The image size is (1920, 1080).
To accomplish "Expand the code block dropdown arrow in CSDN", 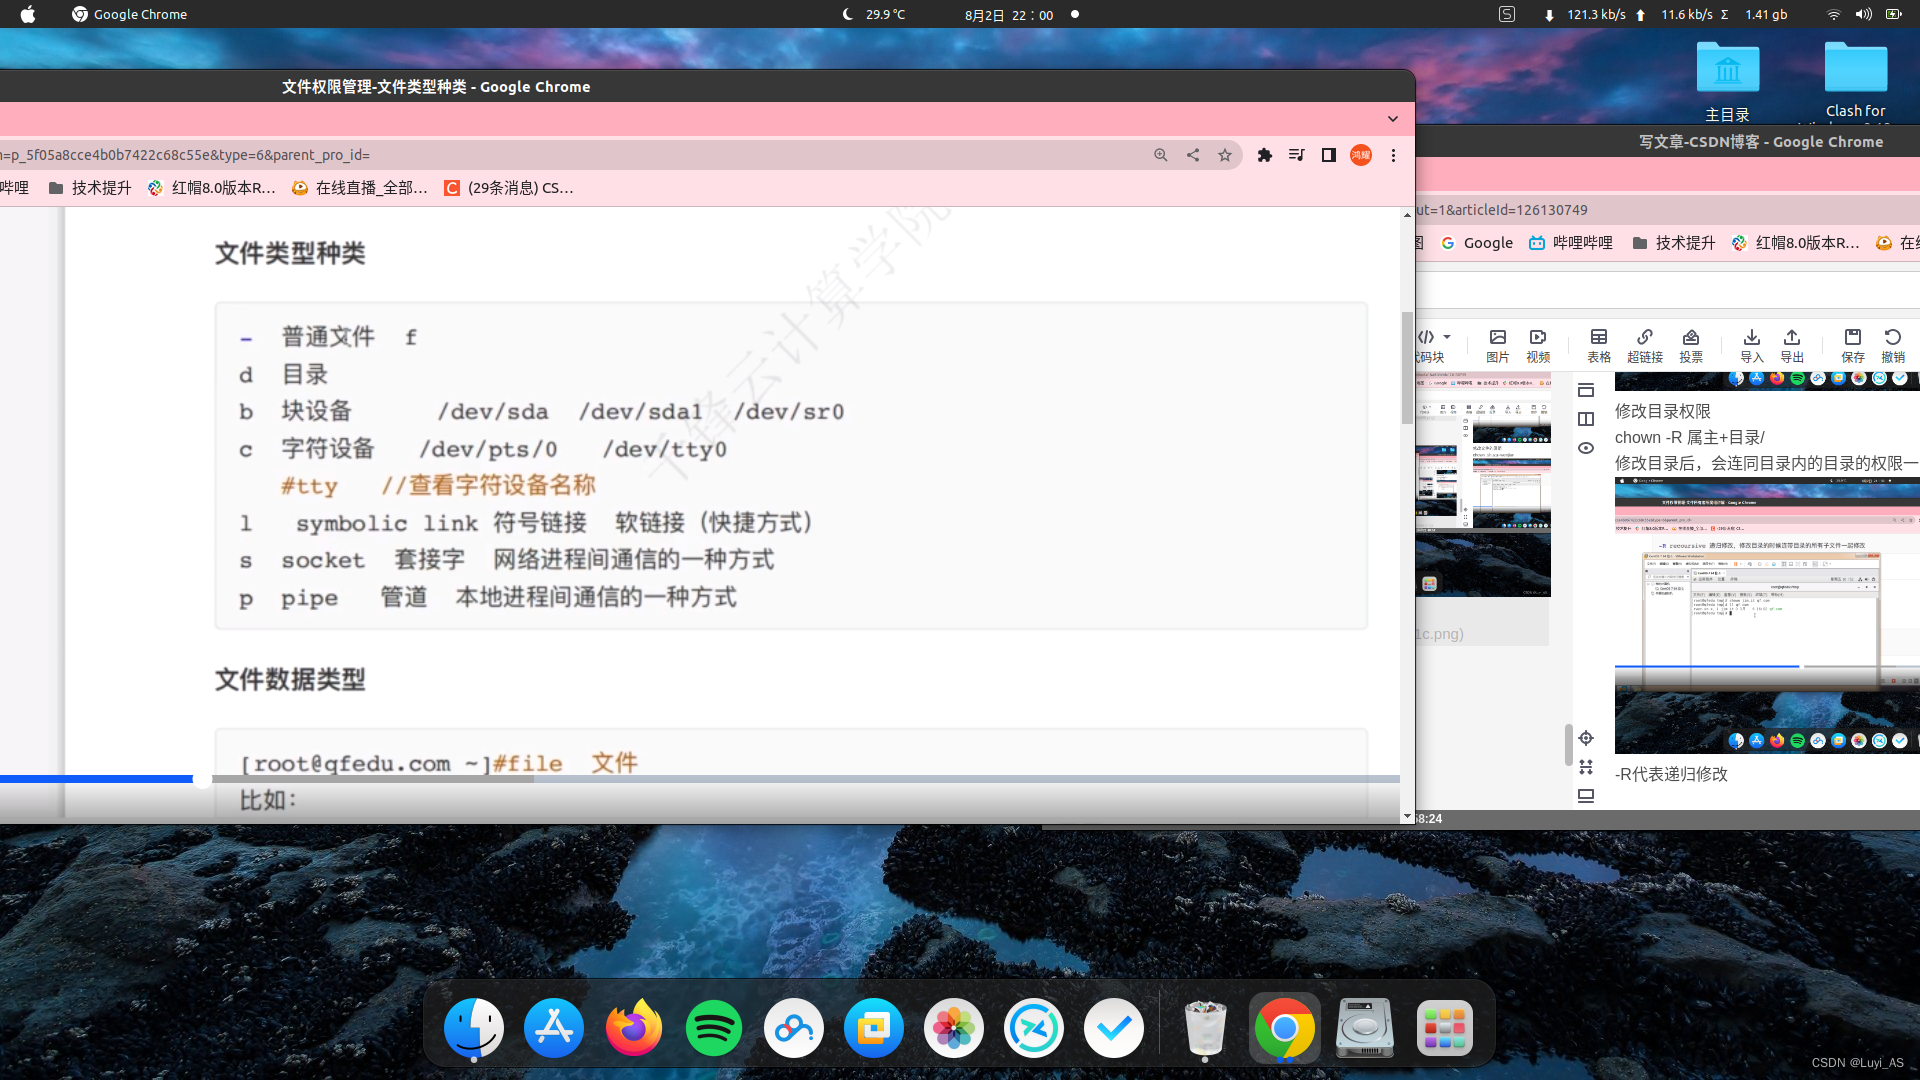I will (1447, 337).
